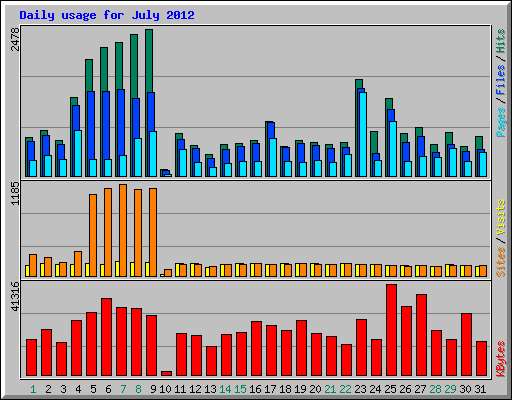Click the cyan pages bar for day 23
This screenshot has width=512, height=400.
(x=363, y=134)
